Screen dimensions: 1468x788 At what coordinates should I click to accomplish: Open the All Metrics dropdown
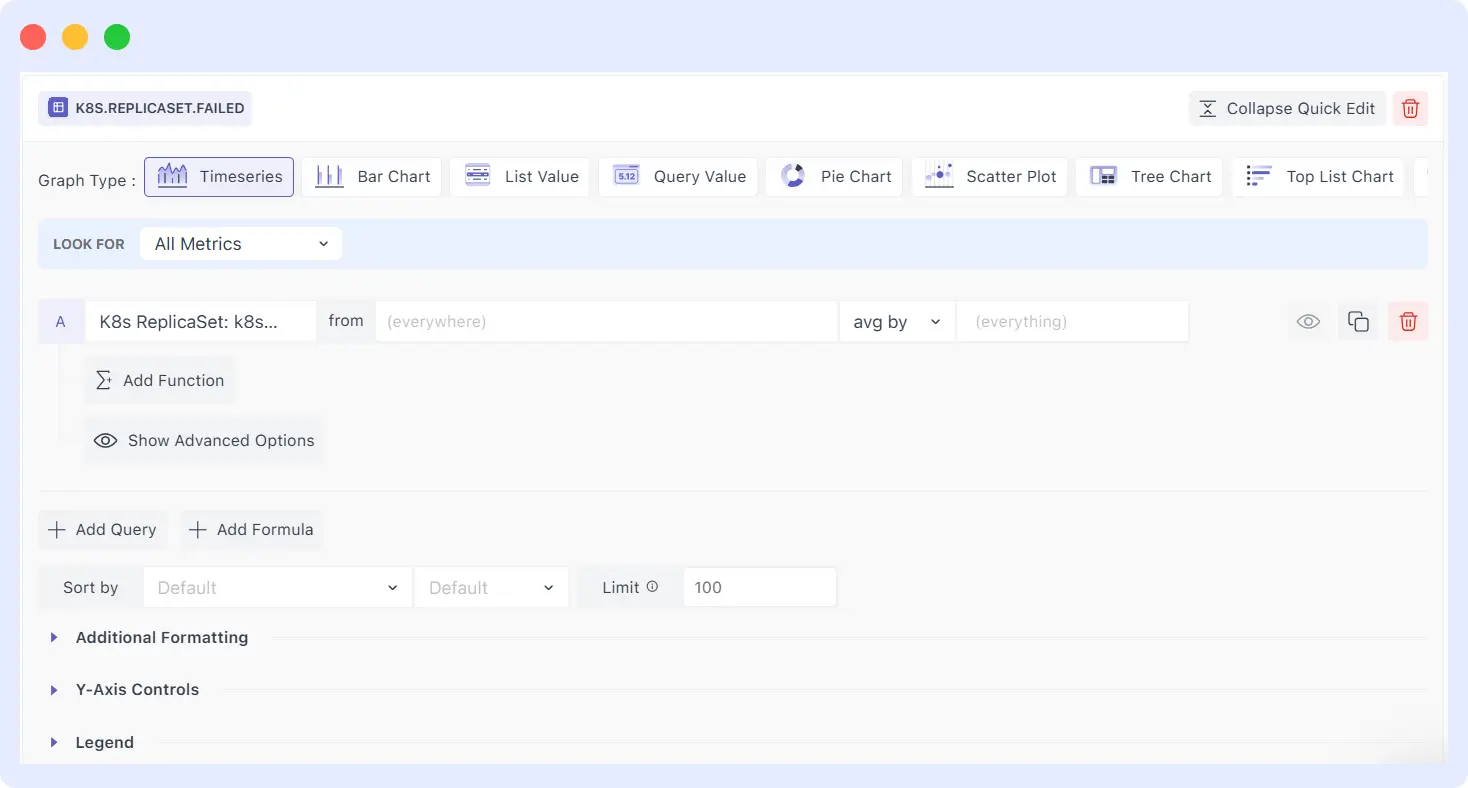pyautogui.click(x=240, y=243)
